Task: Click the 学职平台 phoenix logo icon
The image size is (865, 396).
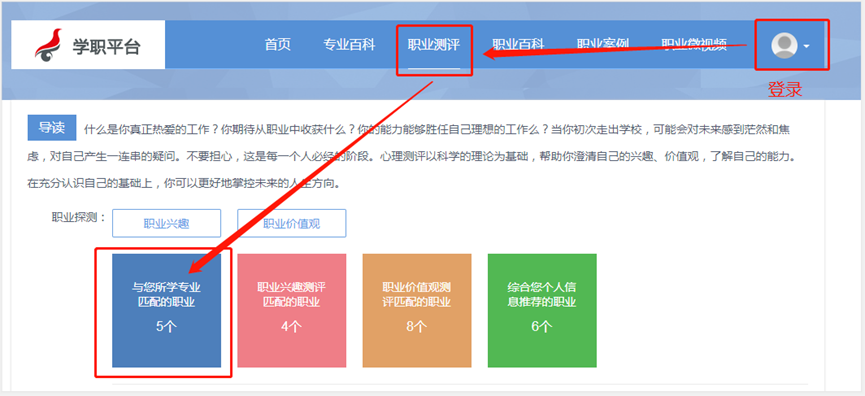Action: (49, 45)
